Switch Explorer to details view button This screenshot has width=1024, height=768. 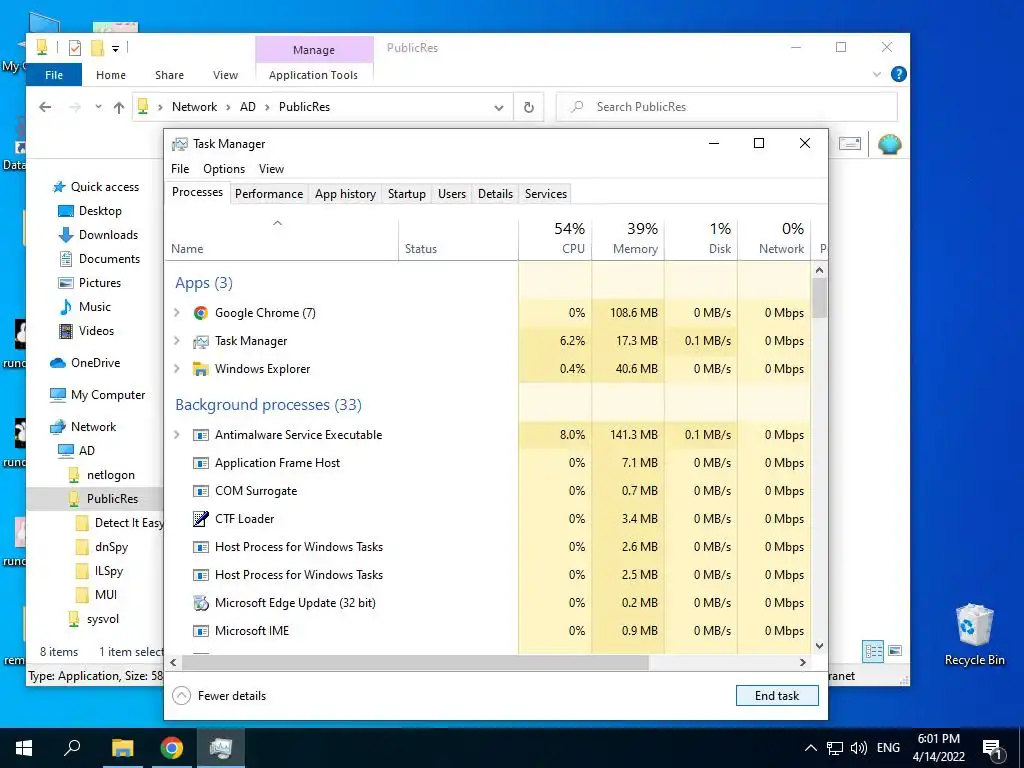873,650
